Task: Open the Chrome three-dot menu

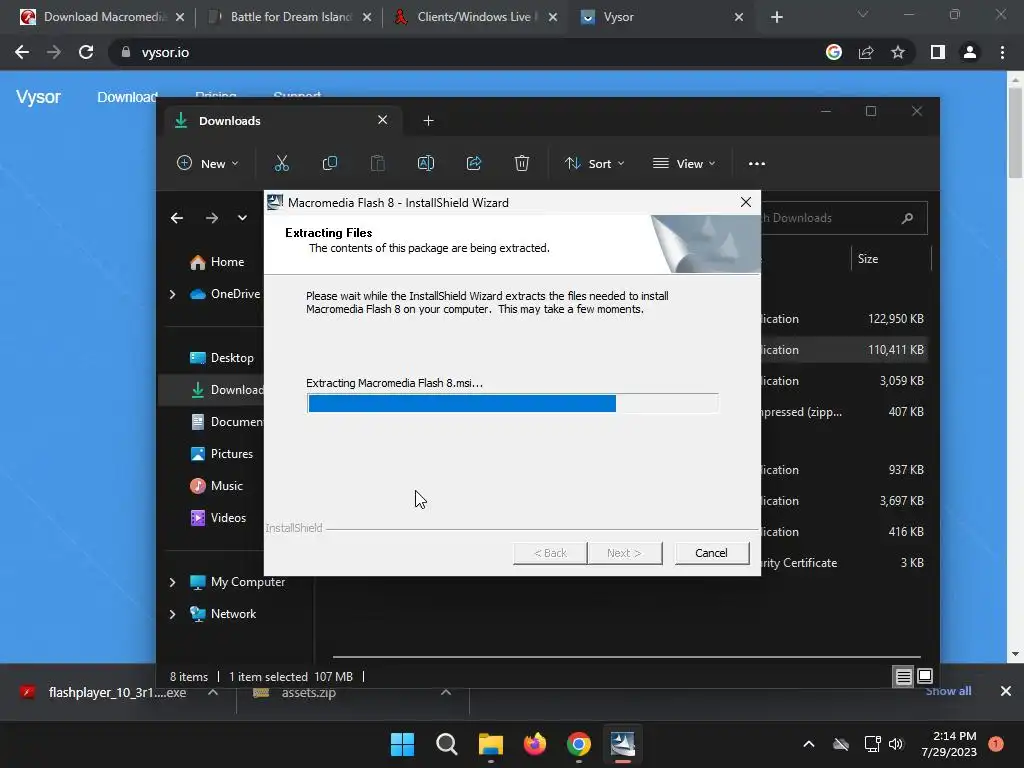Action: [x=1002, y=52]
